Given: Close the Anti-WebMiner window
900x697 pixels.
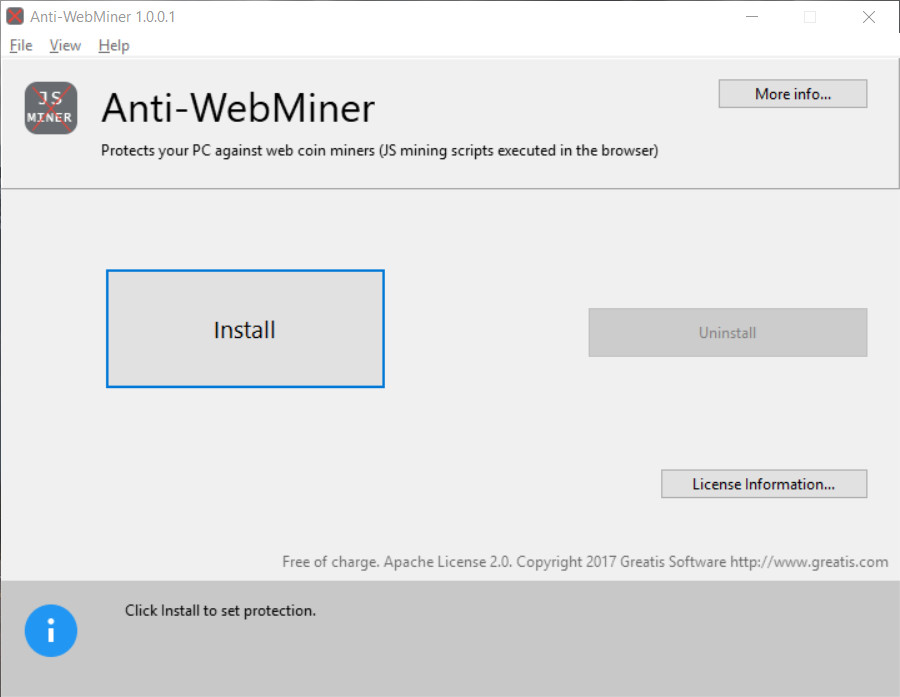Looking at the screenshot, I should [869, 17].
